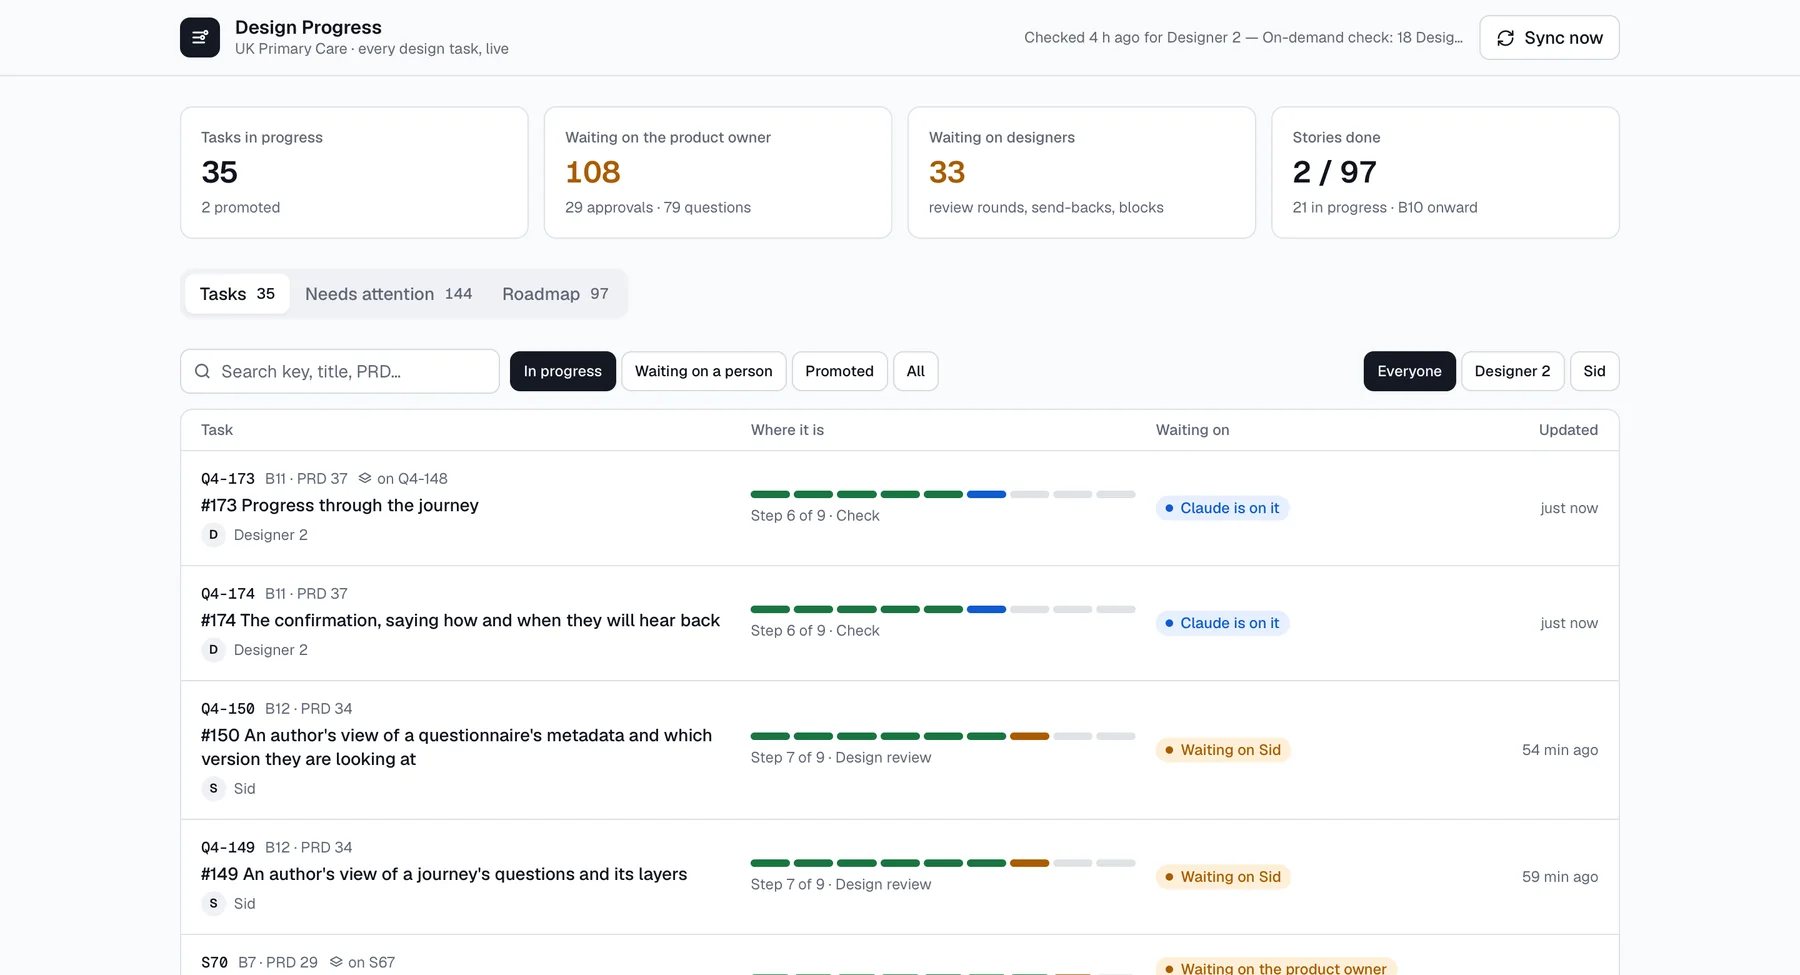Filter tasks by Sid
1800x975 pixels.
[1594, 371]
